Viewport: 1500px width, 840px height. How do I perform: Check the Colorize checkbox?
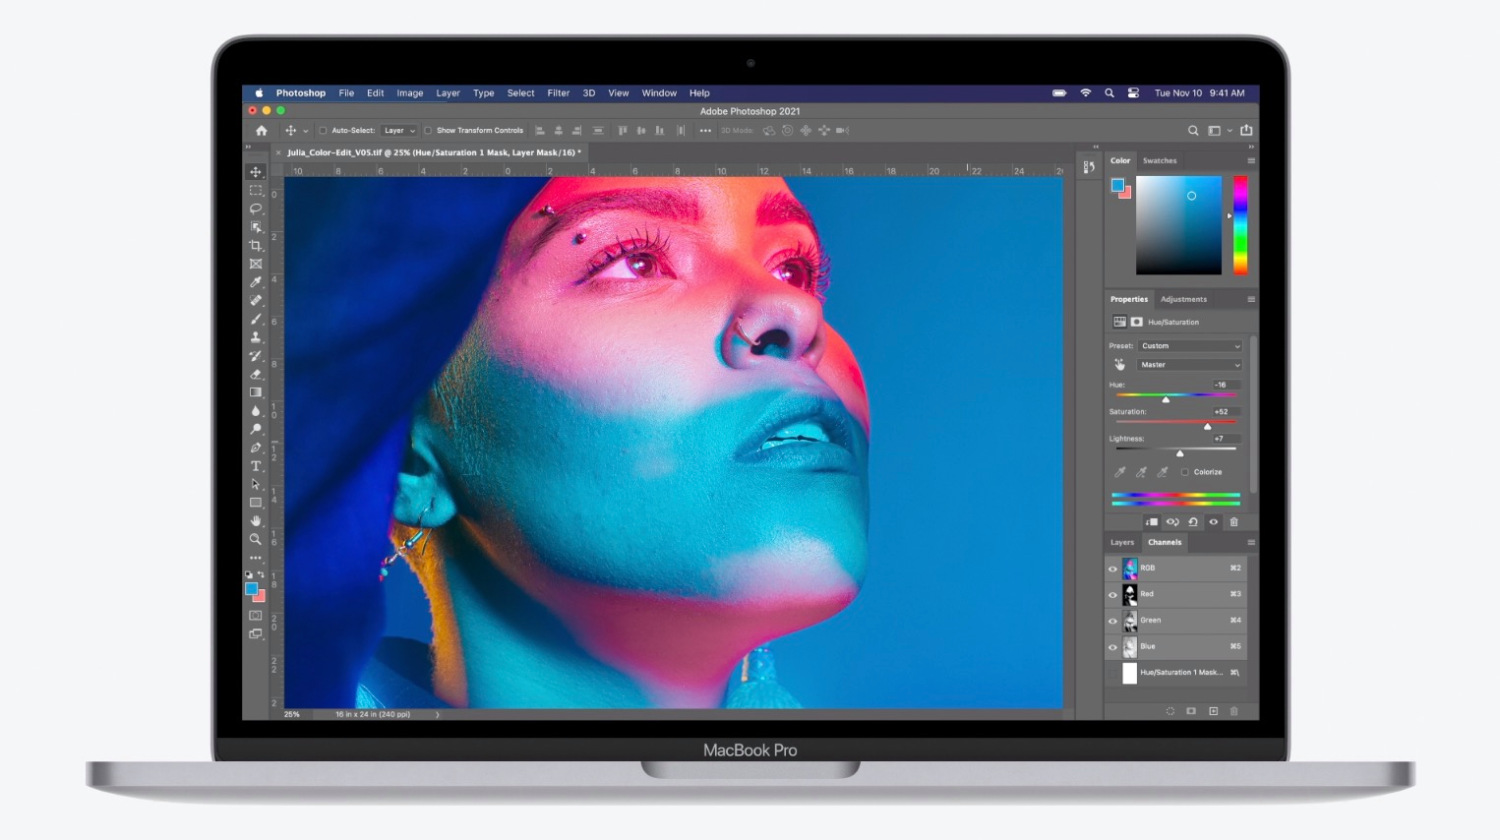coord(1185,472)
